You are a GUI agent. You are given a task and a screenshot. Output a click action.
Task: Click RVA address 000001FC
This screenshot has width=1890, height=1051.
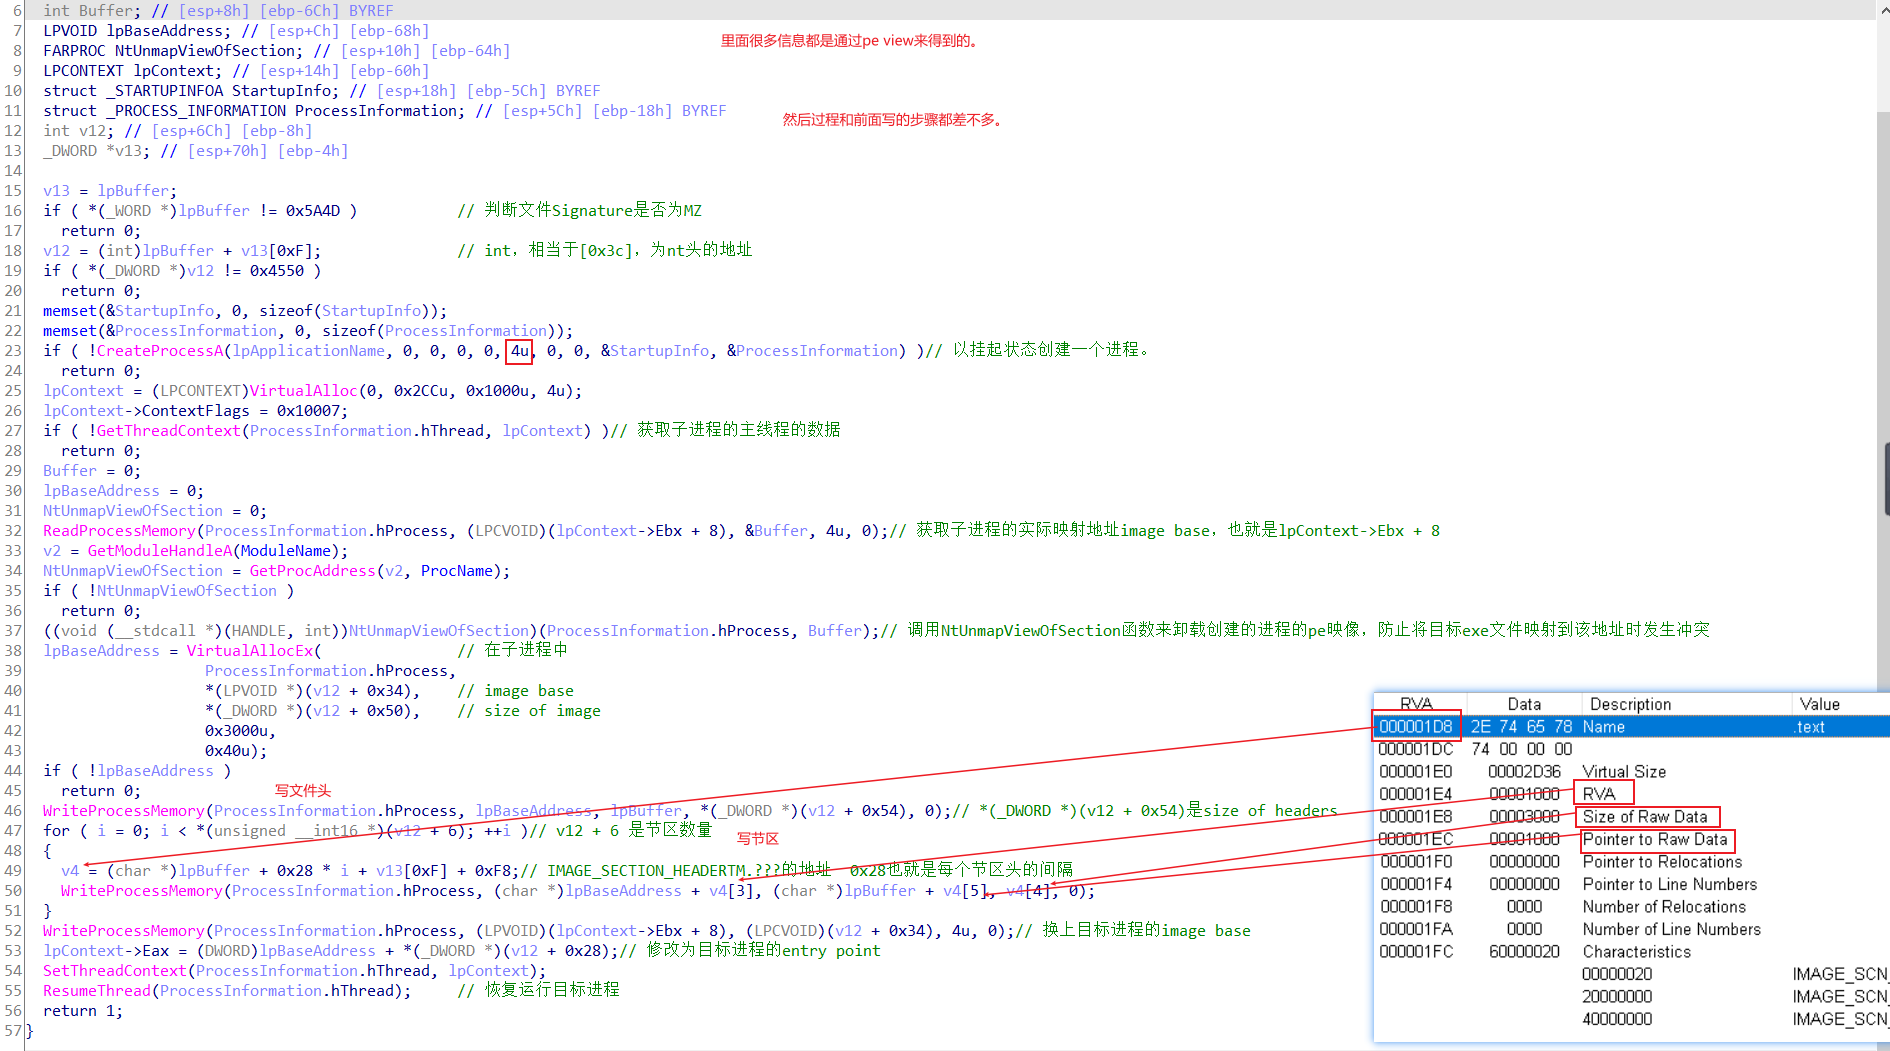click(x=1416, y=952)
